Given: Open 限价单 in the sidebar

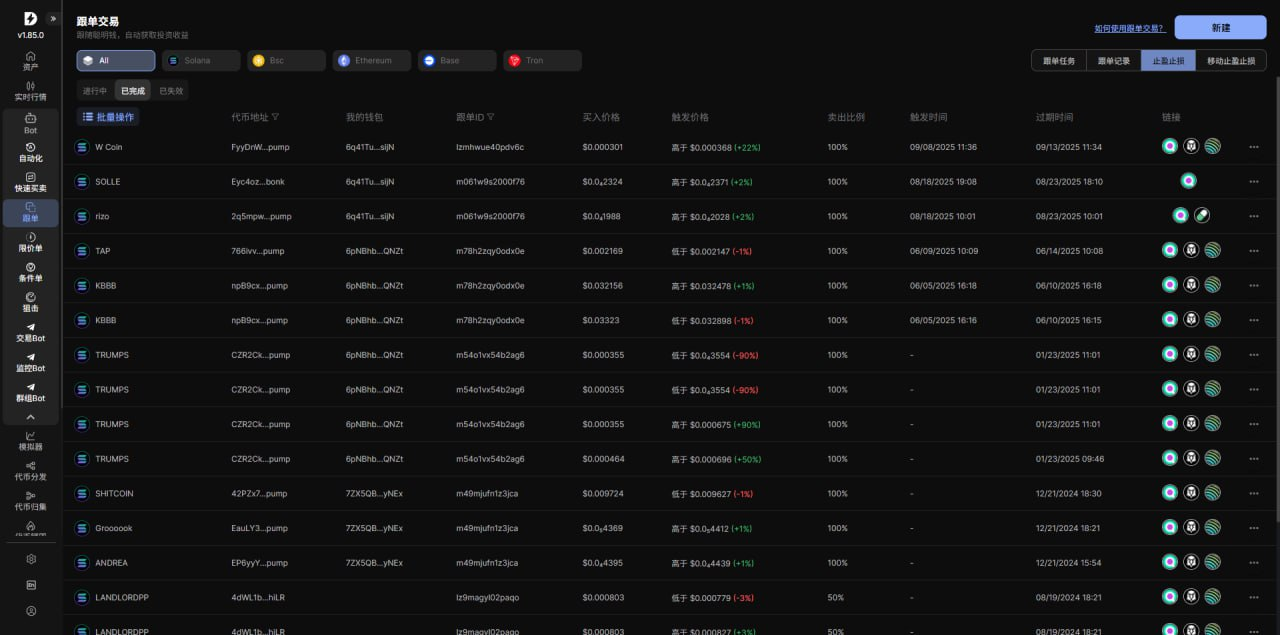Looking at the screenshot, I should click(x=30, y=242).
